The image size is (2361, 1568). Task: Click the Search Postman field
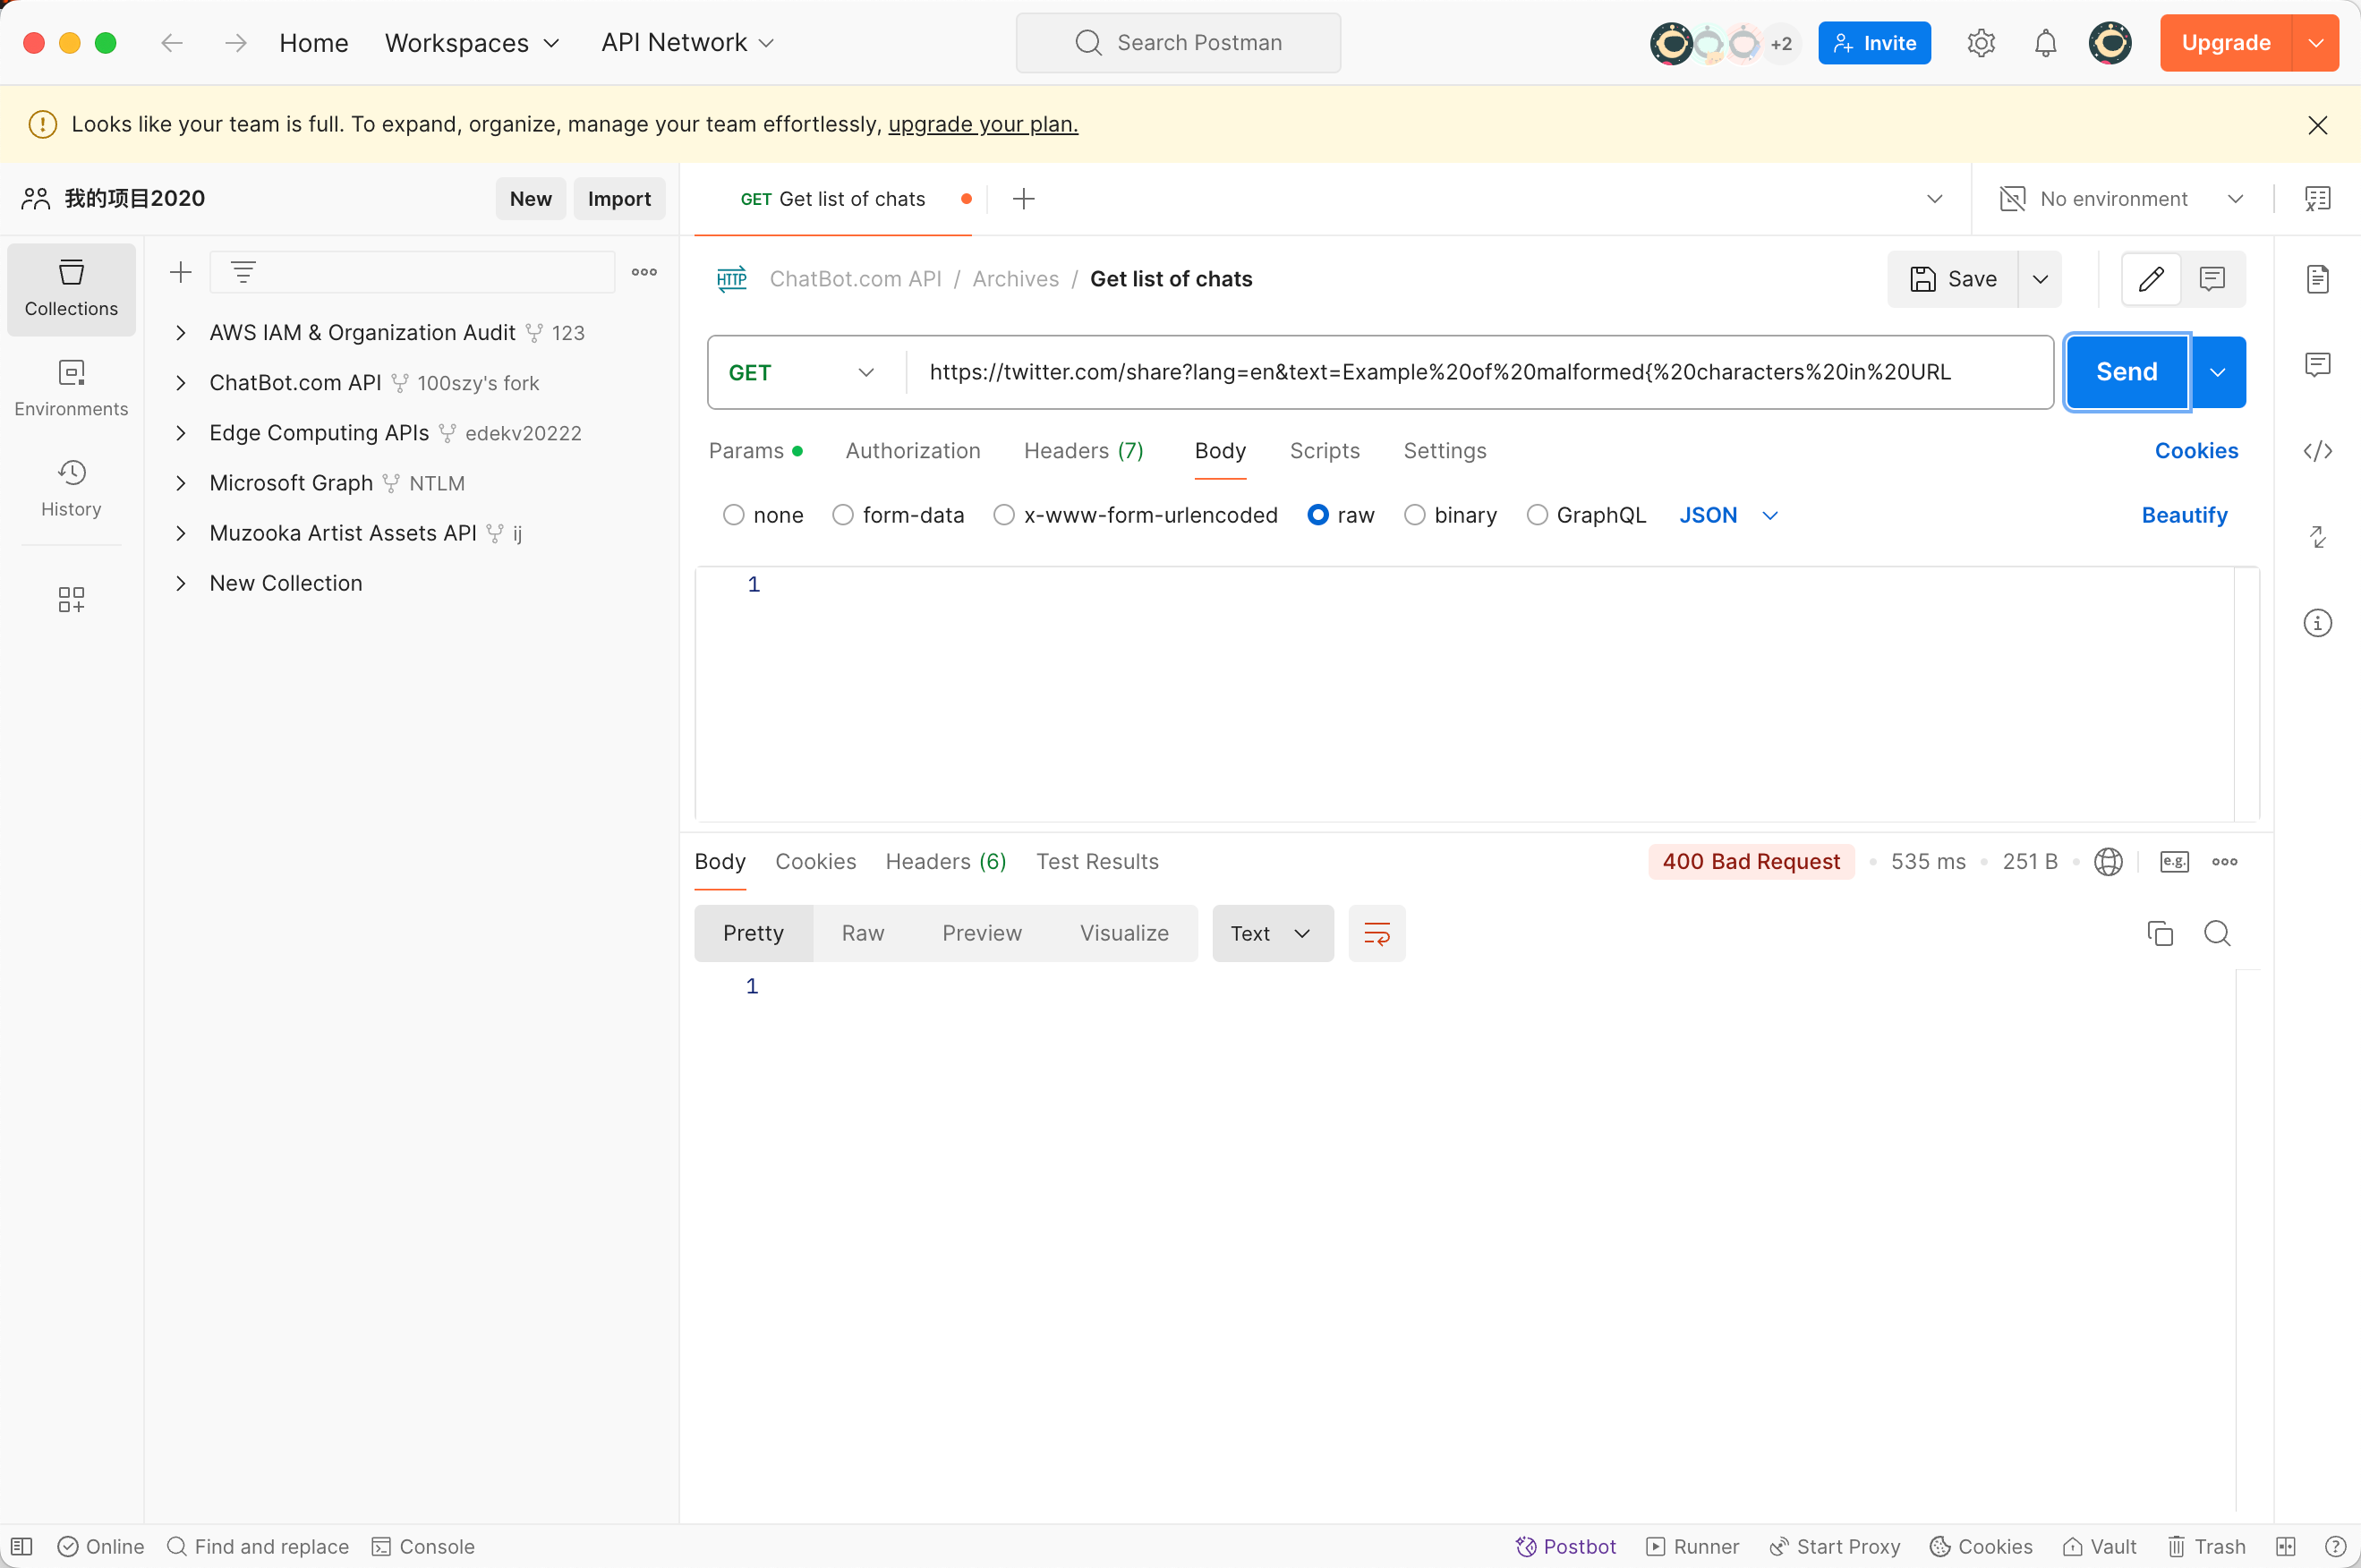1178,43
